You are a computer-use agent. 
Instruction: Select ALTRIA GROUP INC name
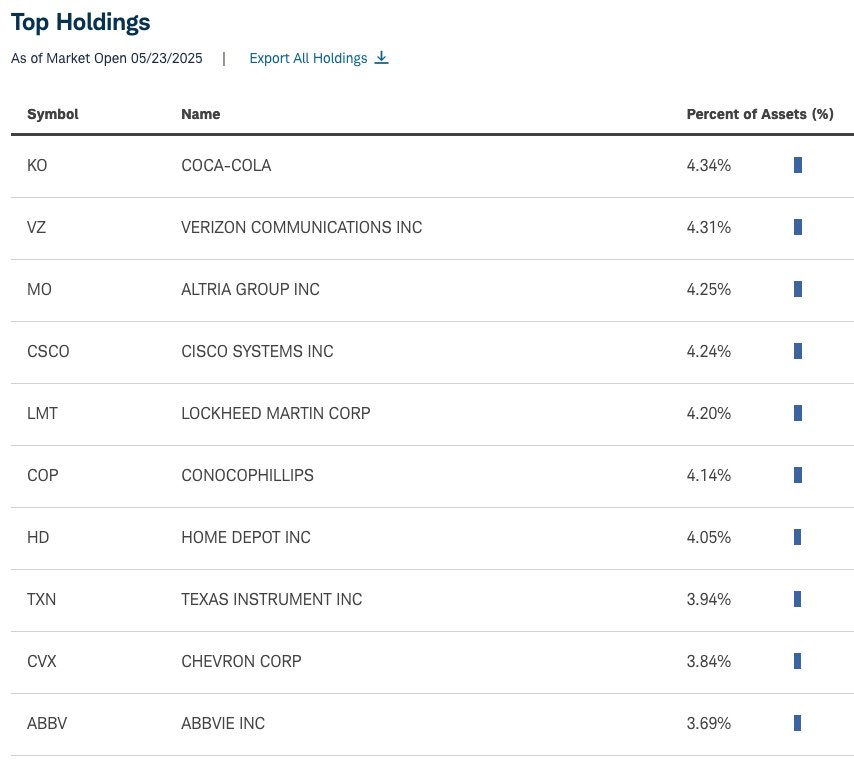(251, 289)
